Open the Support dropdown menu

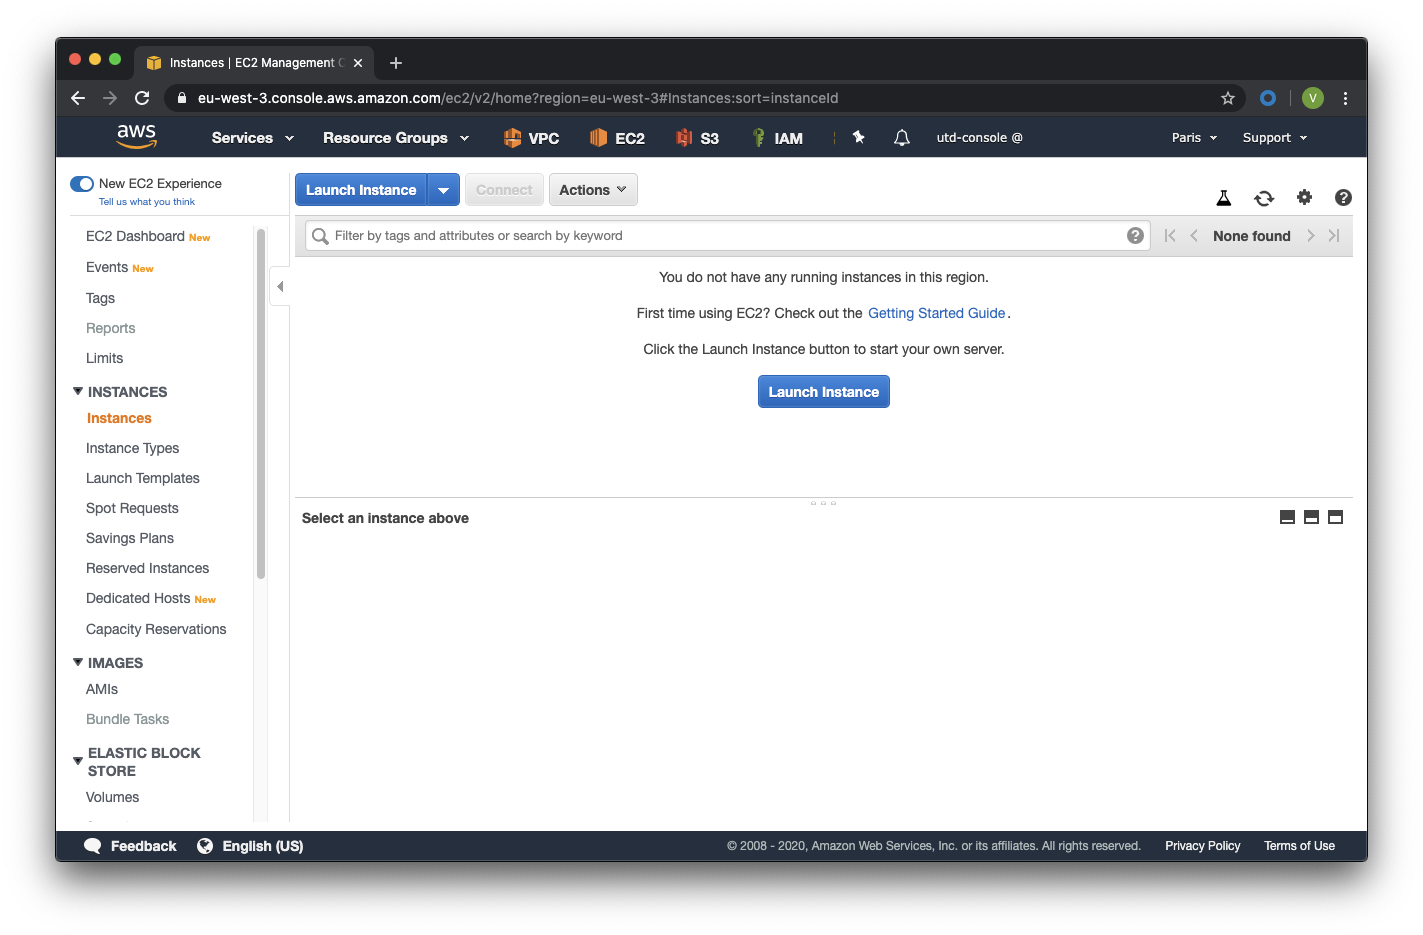point(1275,138)
